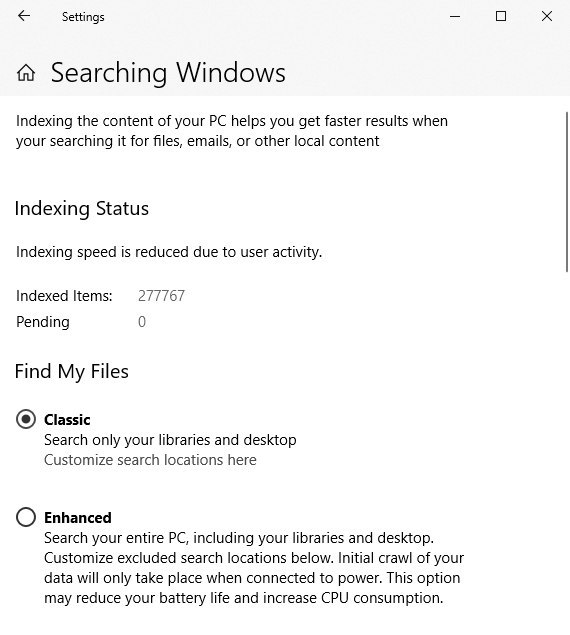Click the bold Classic option label
This screenshot has height=635, width=570.
pos(67,420)
